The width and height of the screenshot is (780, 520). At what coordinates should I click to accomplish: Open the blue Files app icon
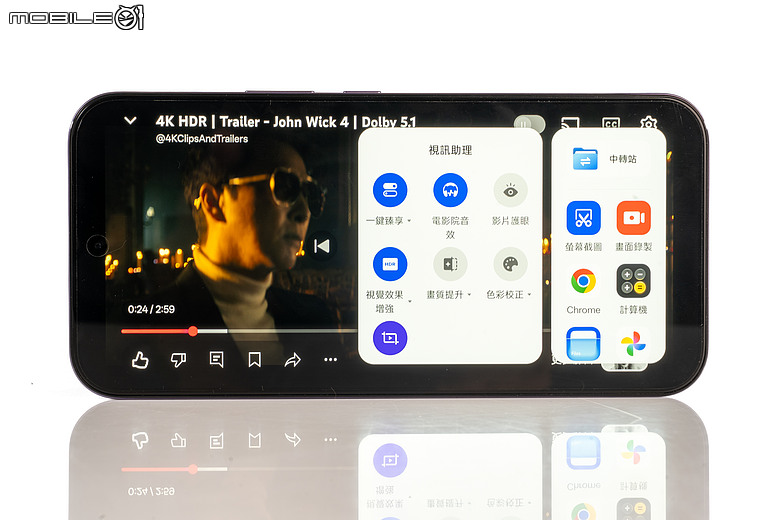584,344
